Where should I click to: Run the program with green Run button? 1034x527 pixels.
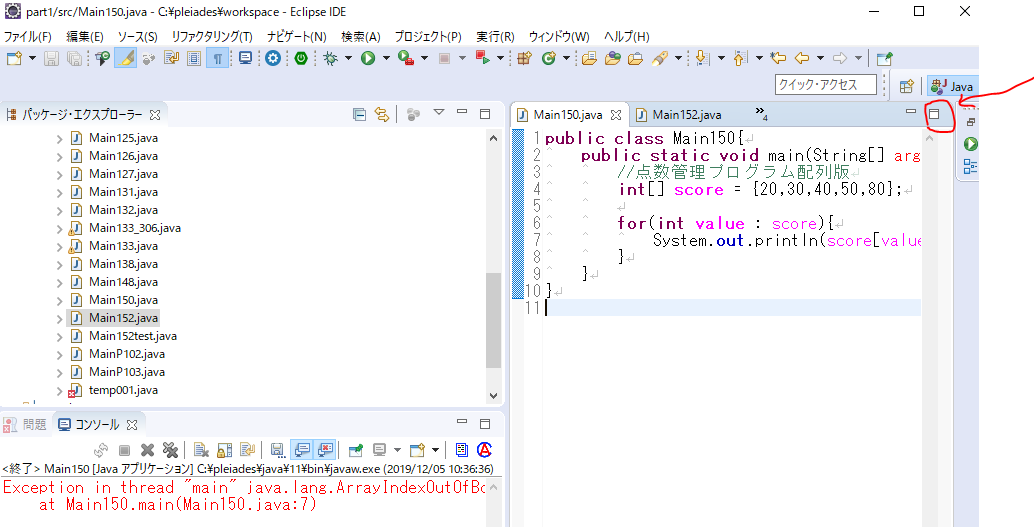pyautogui.click(x=368, y=58)
